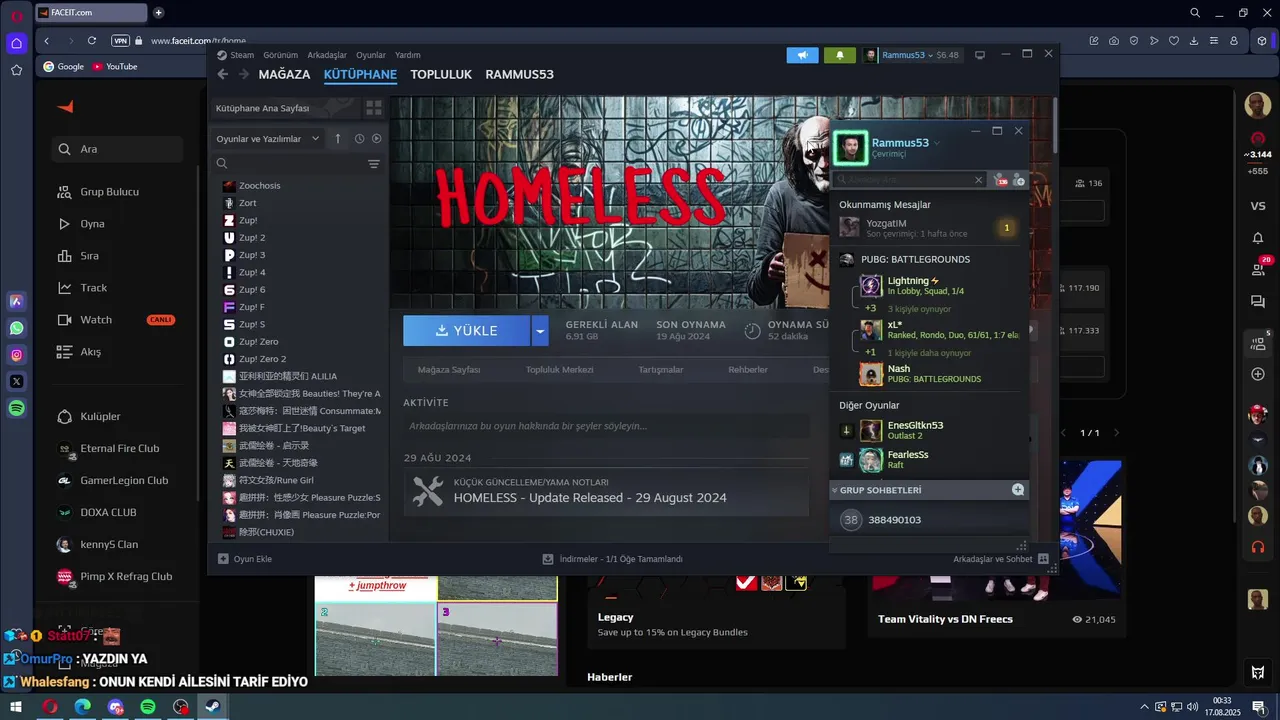Open the X (Twitter) icon in Opera's sidebar
1280x720 pixels.
(x=17, y=381)
